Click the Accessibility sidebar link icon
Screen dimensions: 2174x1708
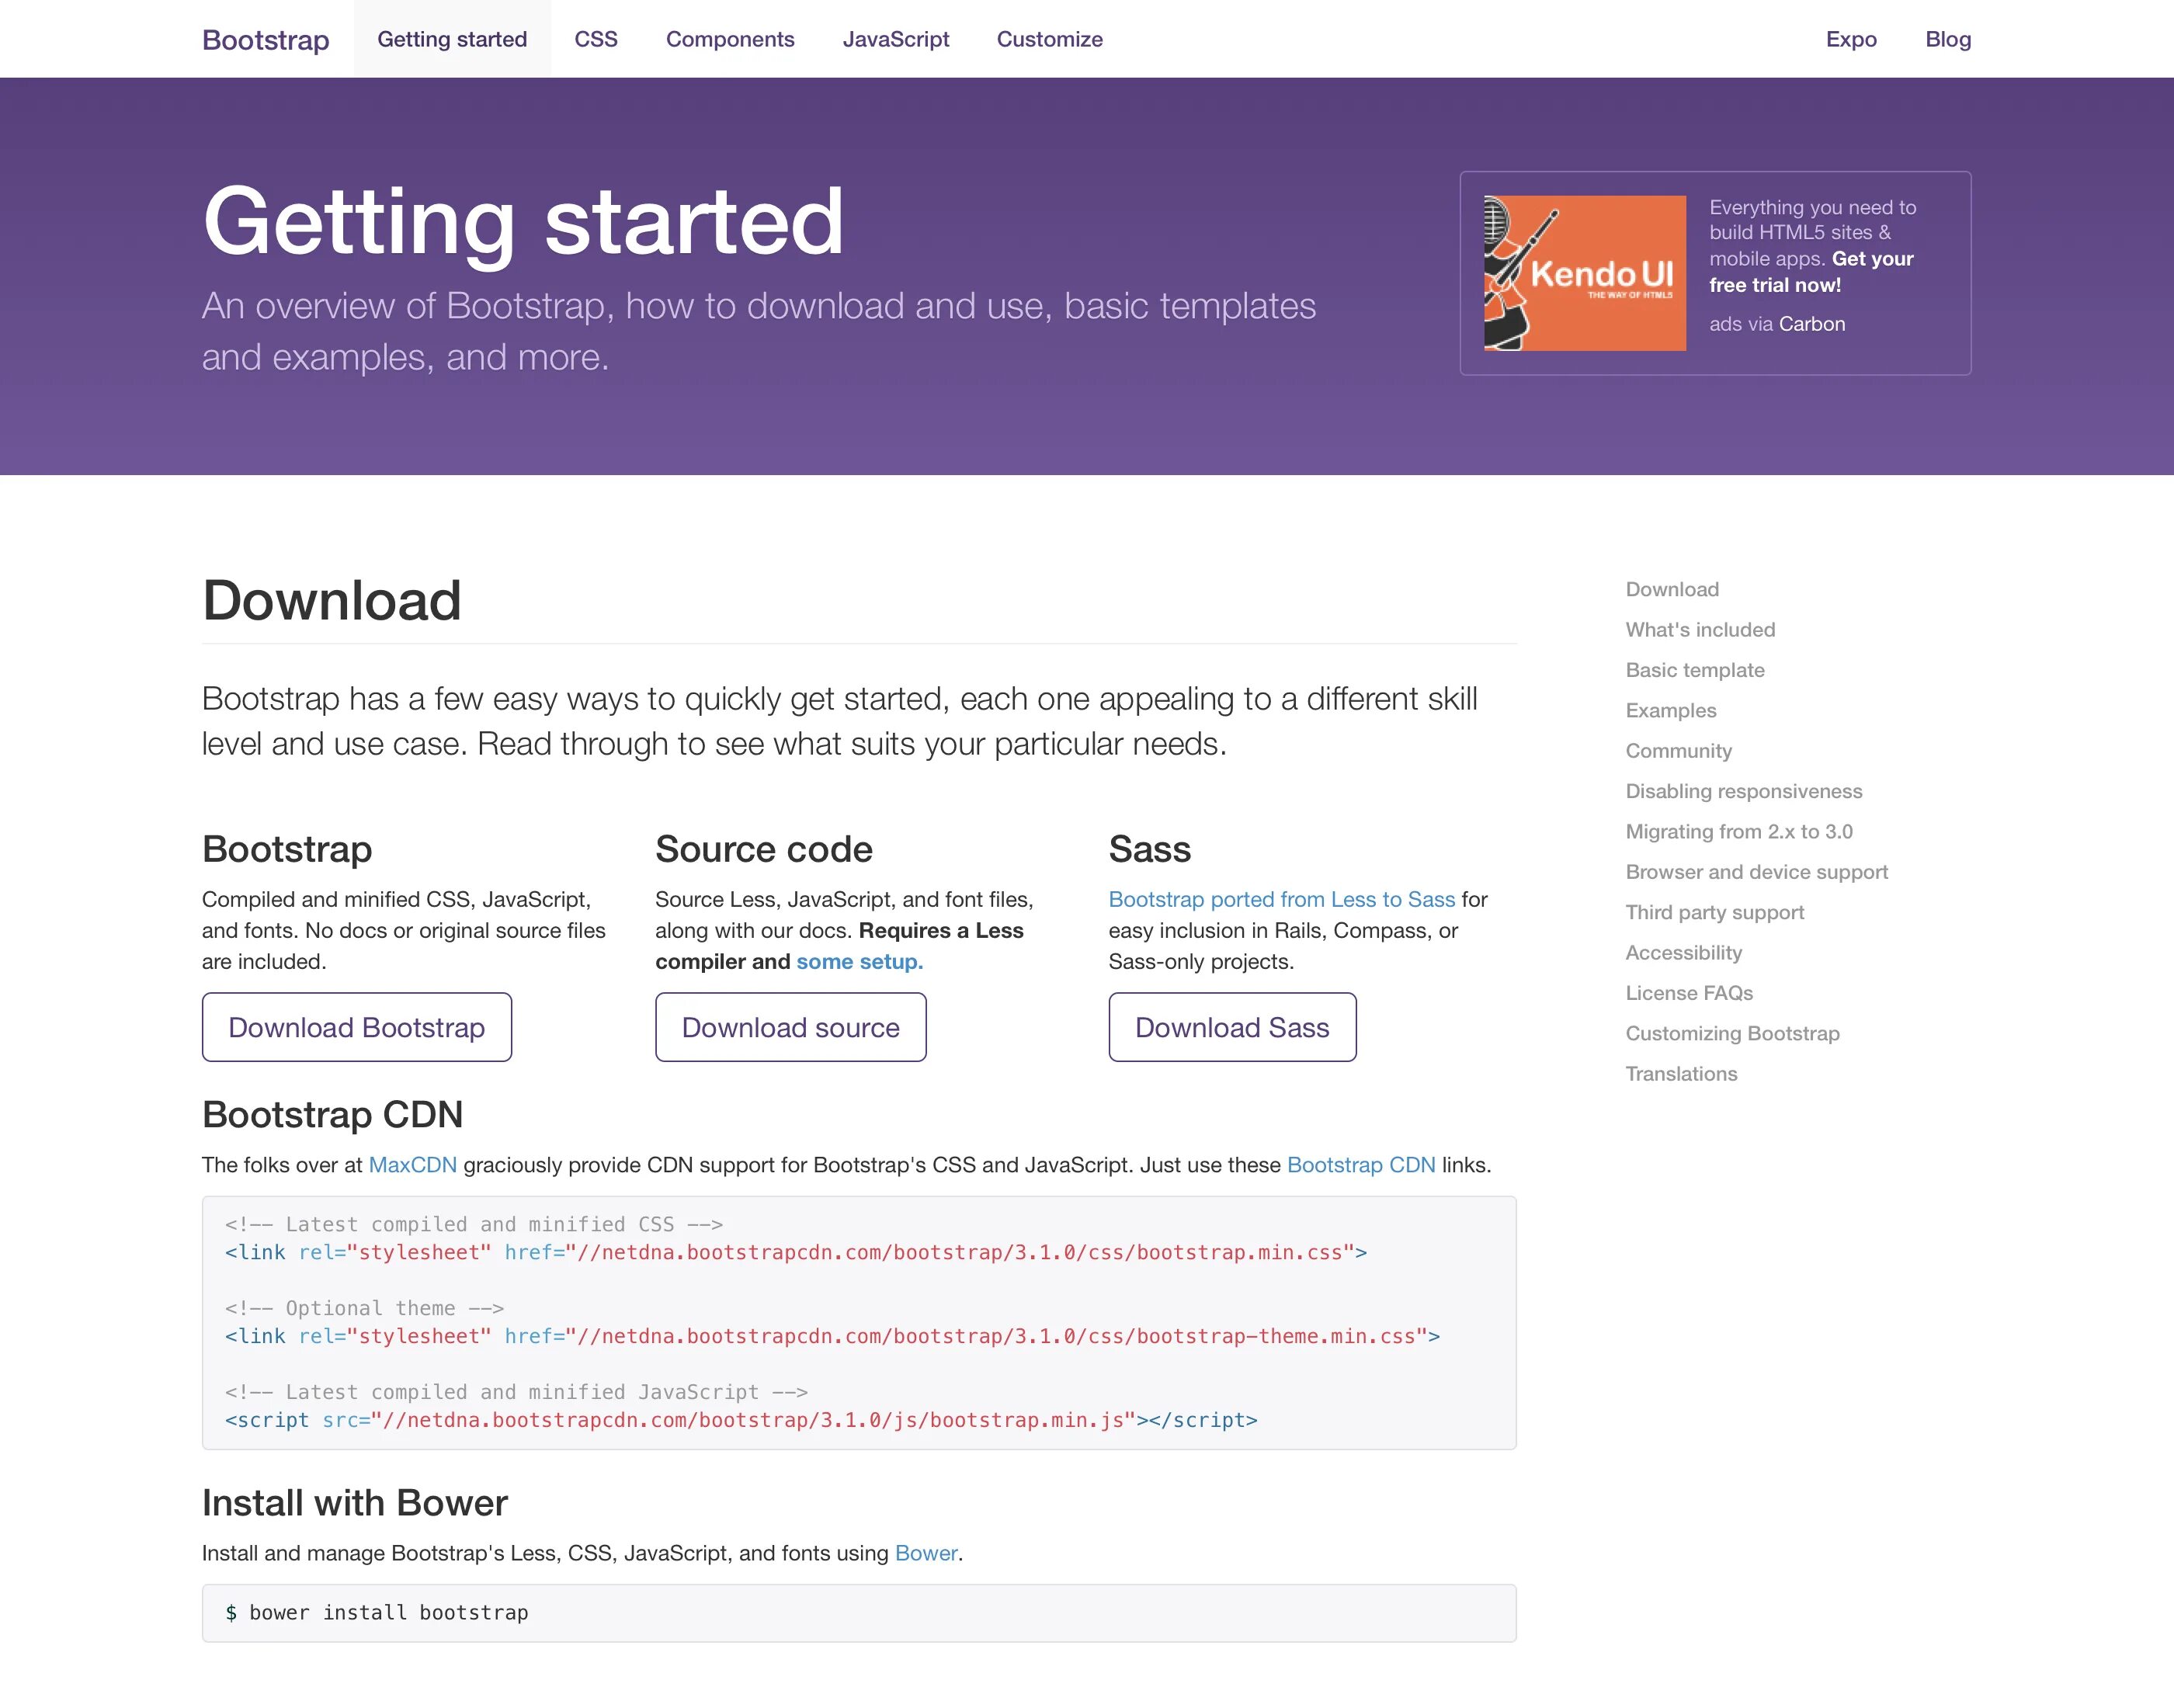(x=1682, y=953)
